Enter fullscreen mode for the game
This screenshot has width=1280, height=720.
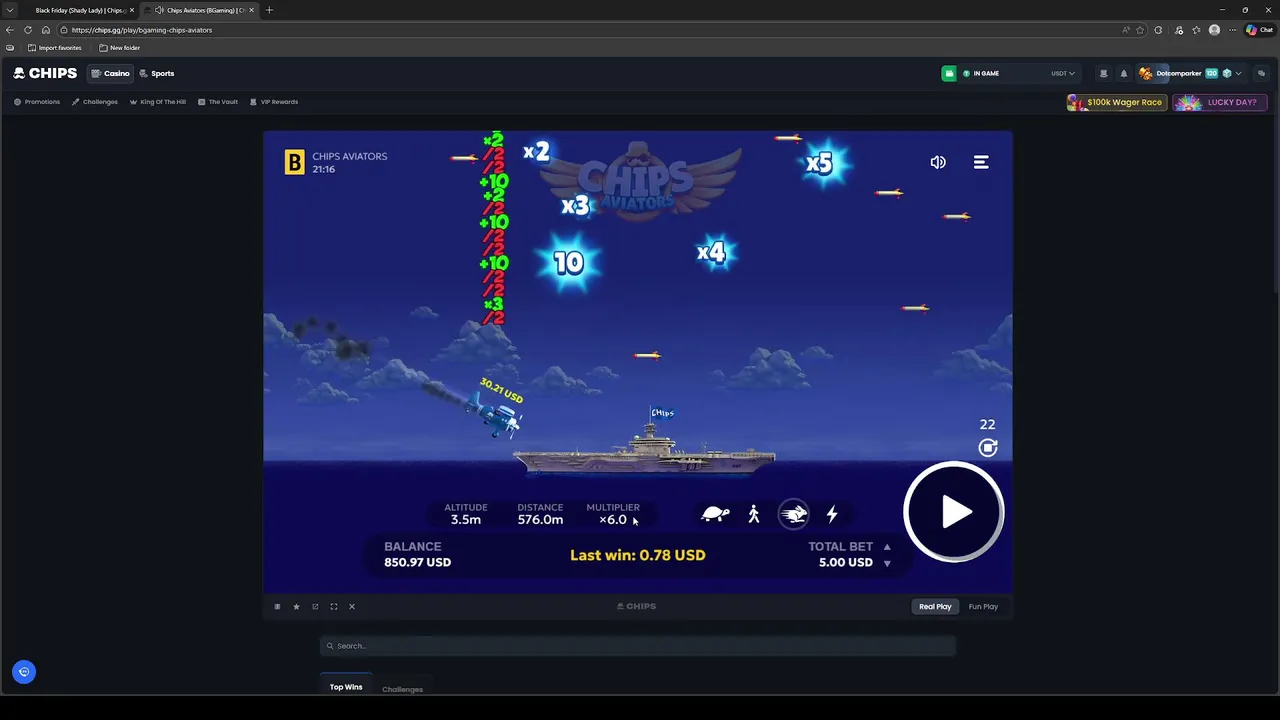(x=334, y=606)
